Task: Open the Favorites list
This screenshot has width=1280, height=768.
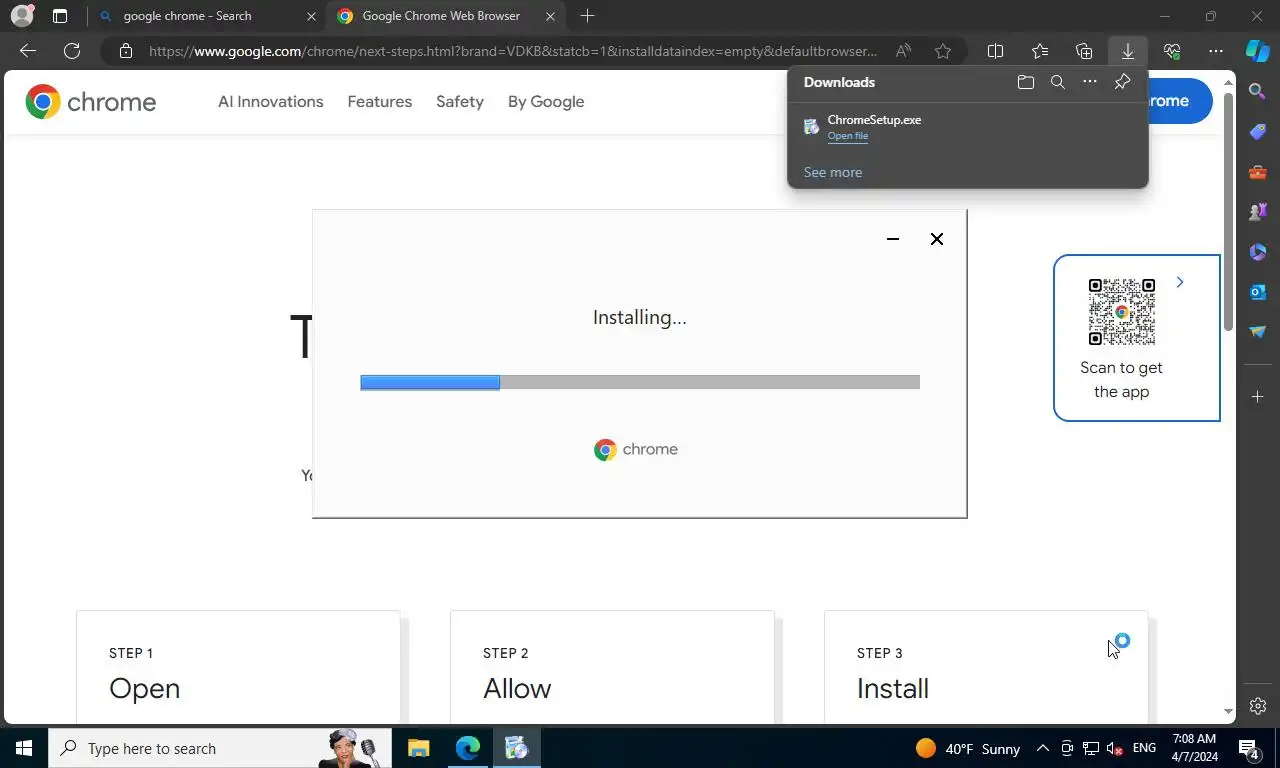Action: pos(1040,51)
